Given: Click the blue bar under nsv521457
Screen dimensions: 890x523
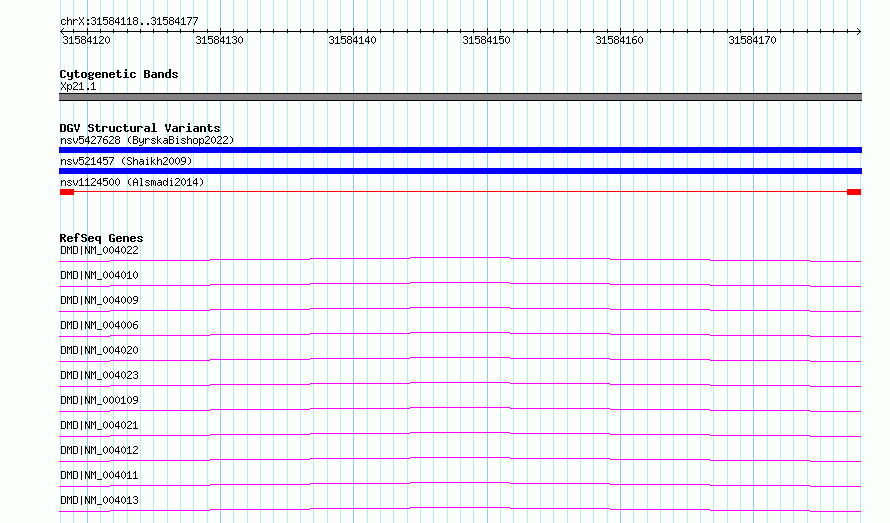Looking at the screenshot, I should 460,171.
